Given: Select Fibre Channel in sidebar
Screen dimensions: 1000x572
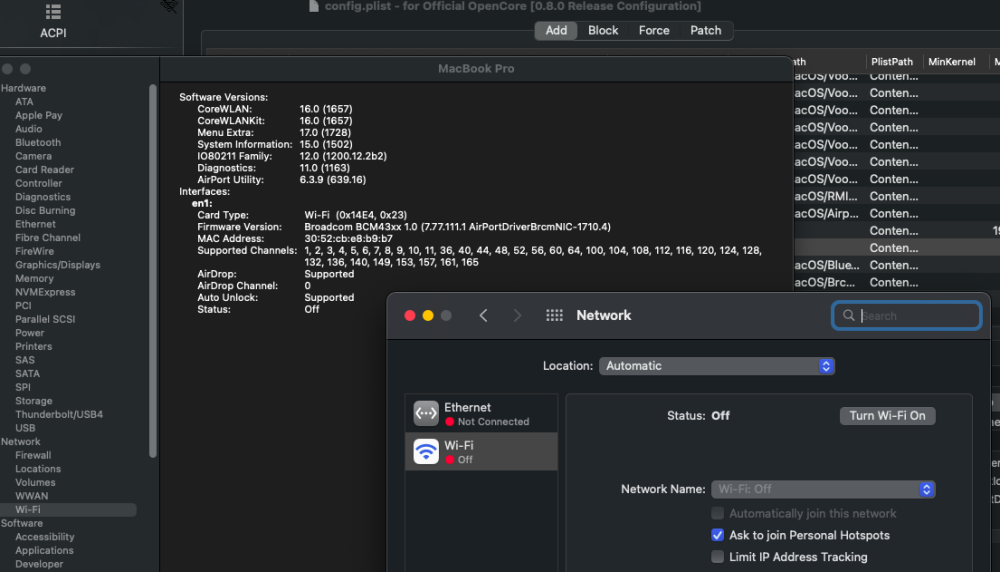Looking at the screenshot, I should (48, 238).
